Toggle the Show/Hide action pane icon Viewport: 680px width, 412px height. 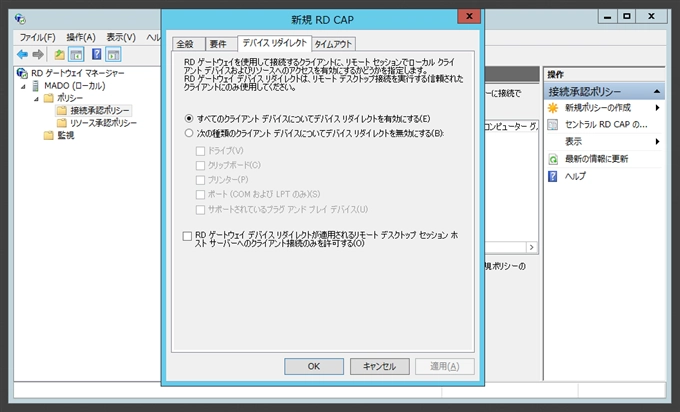(x=114, y=55)
